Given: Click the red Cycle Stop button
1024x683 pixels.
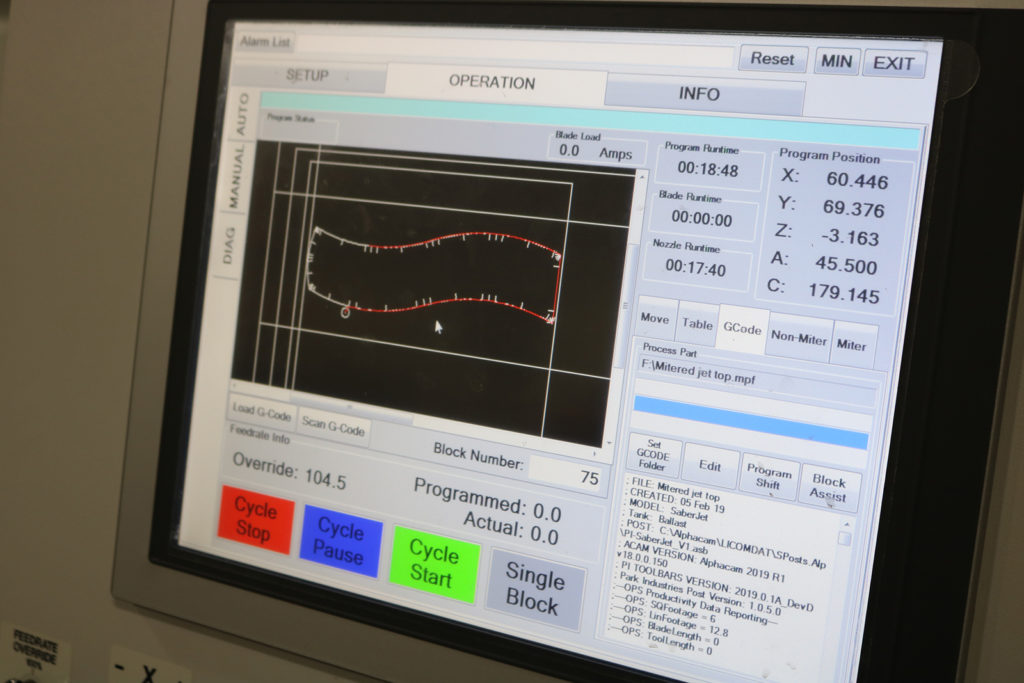Looking at the screenshot, I should pos(255,519).
